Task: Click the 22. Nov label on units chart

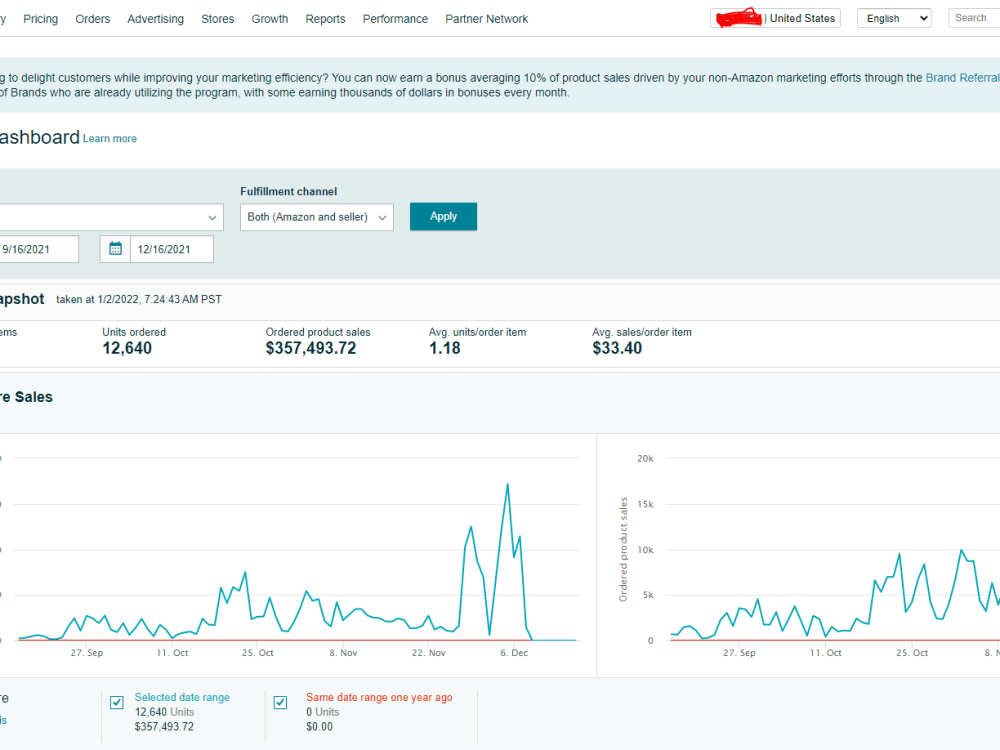Action: (x=429, y=652)
